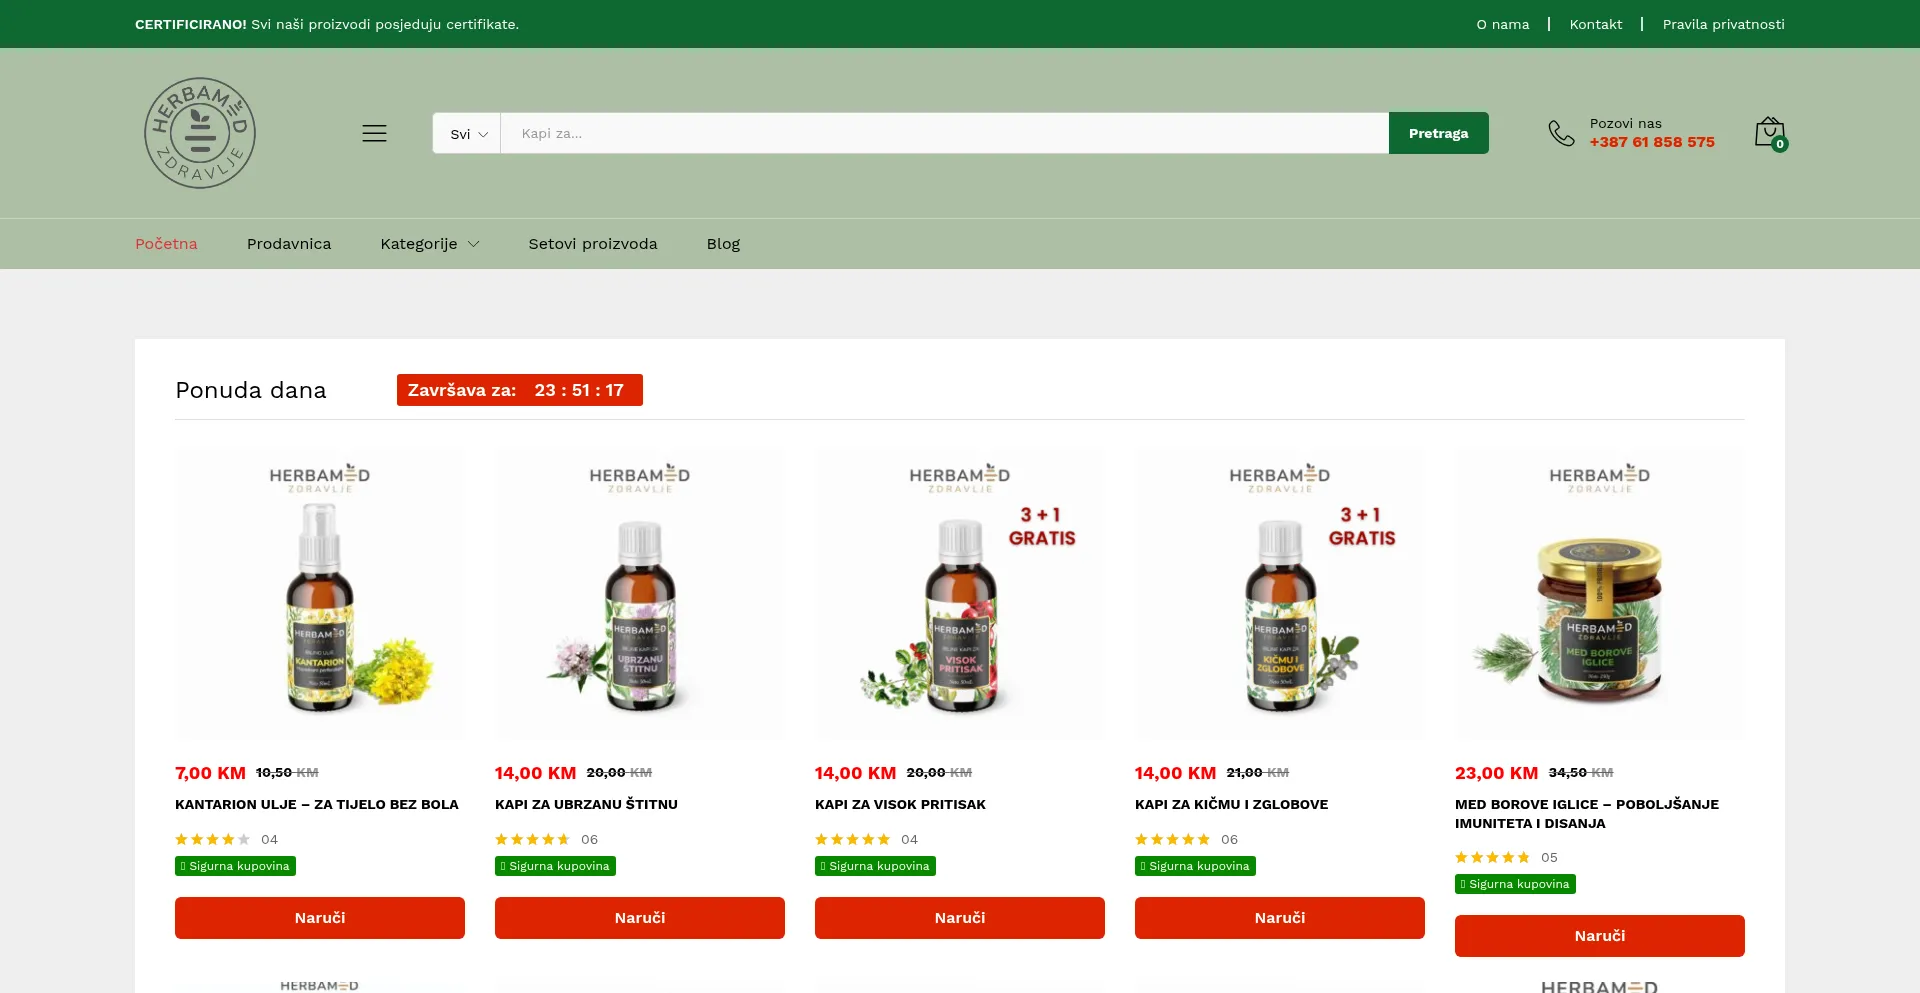This screenshot has height=993, width=1920.
Task: Click the Kantarion ulje star rating
Action: (212, 840)
